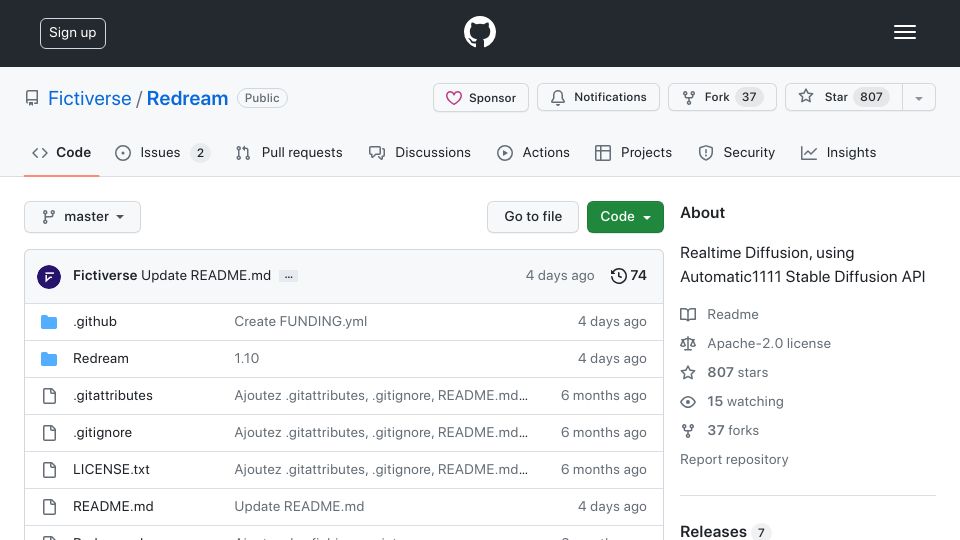Open the Fictiverse owner link

[x=89, y=98]
